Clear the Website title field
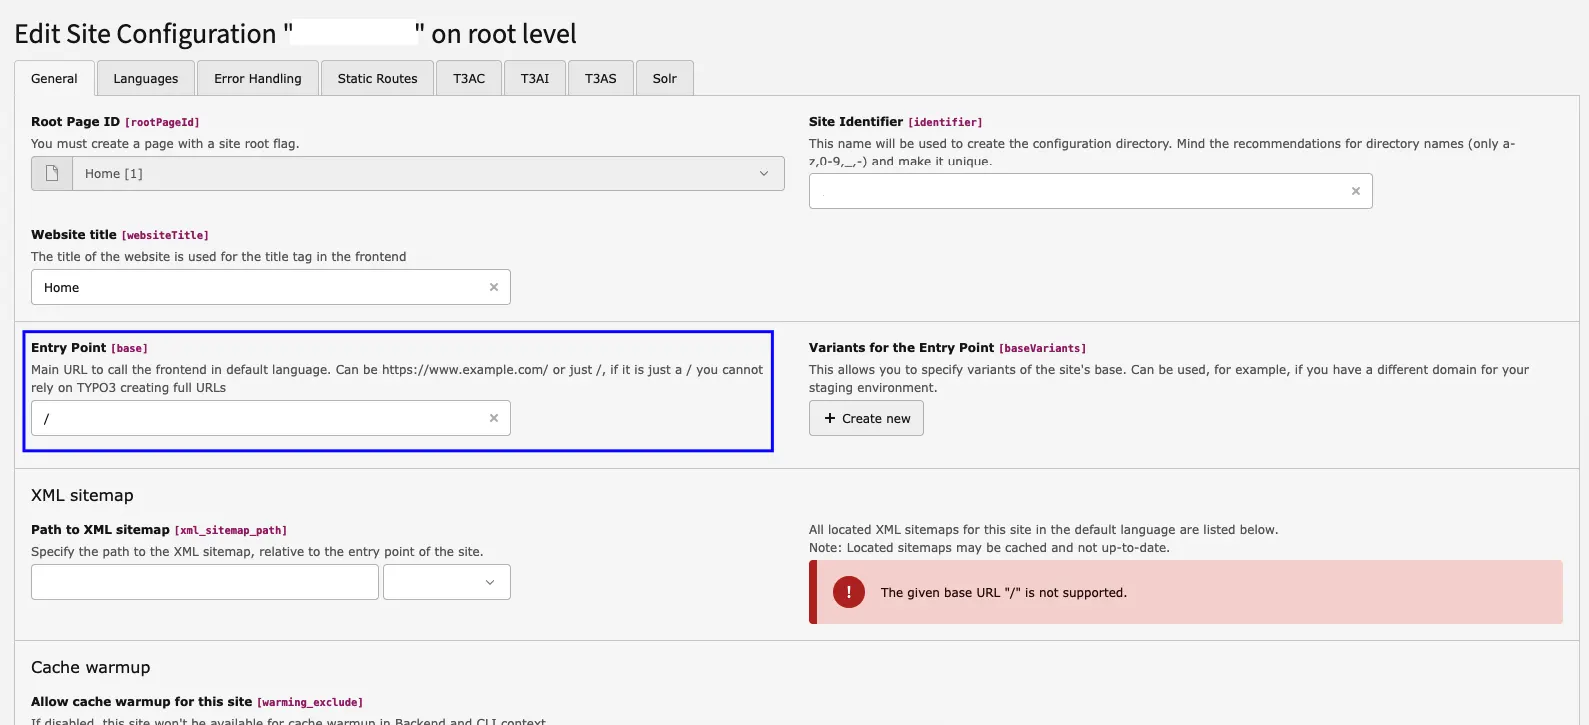Screen dimensions: 1589x725 494,287
